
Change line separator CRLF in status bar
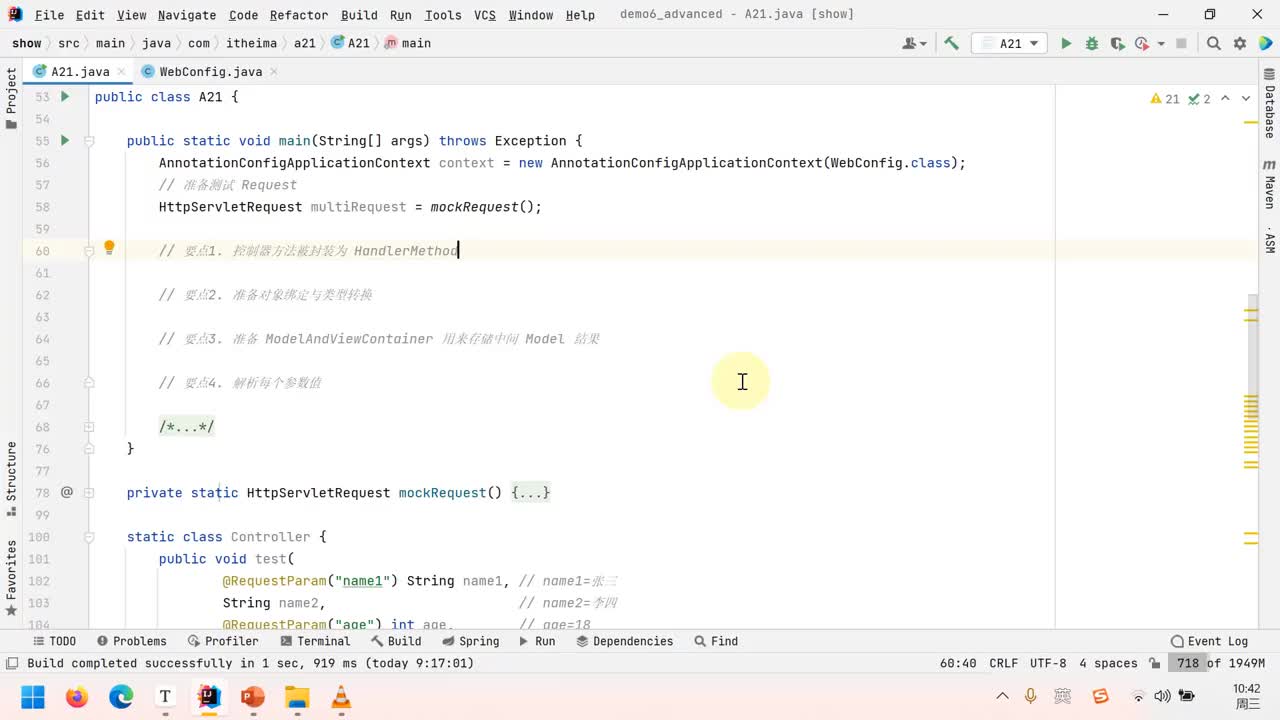click(x=1003, y=663)
